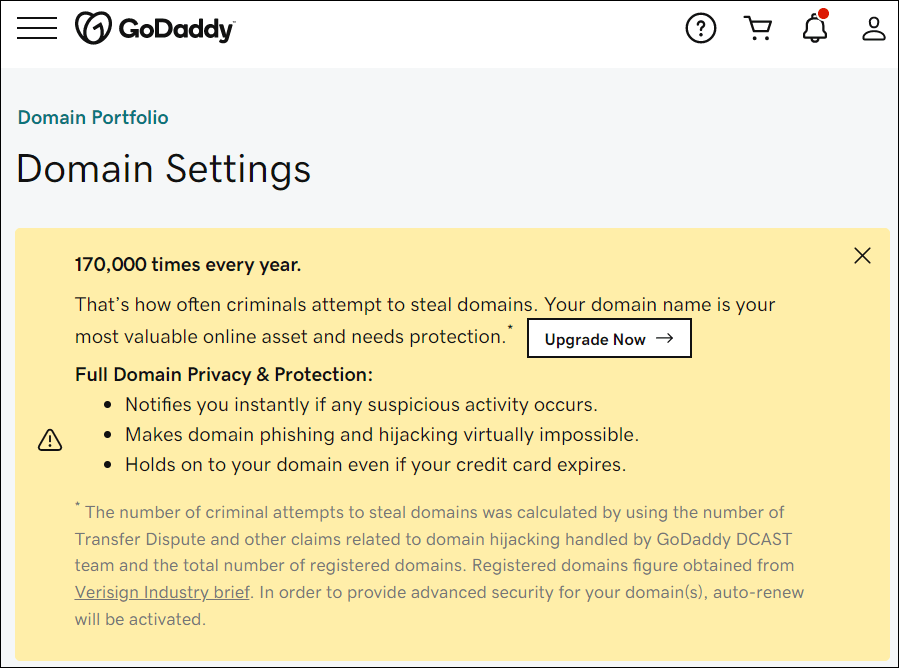899x668 pixels.
Task: Select the 170,000 times every year headline
Action: 187,265
